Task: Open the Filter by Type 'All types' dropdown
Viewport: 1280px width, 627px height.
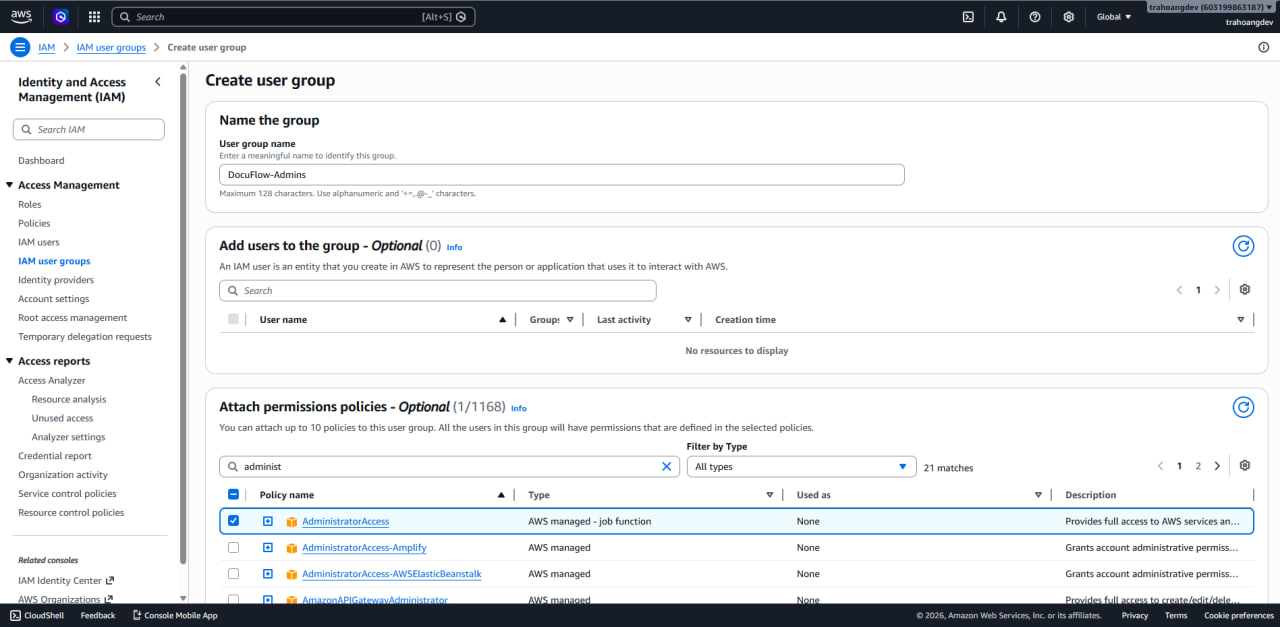Action: click(801, 467)
